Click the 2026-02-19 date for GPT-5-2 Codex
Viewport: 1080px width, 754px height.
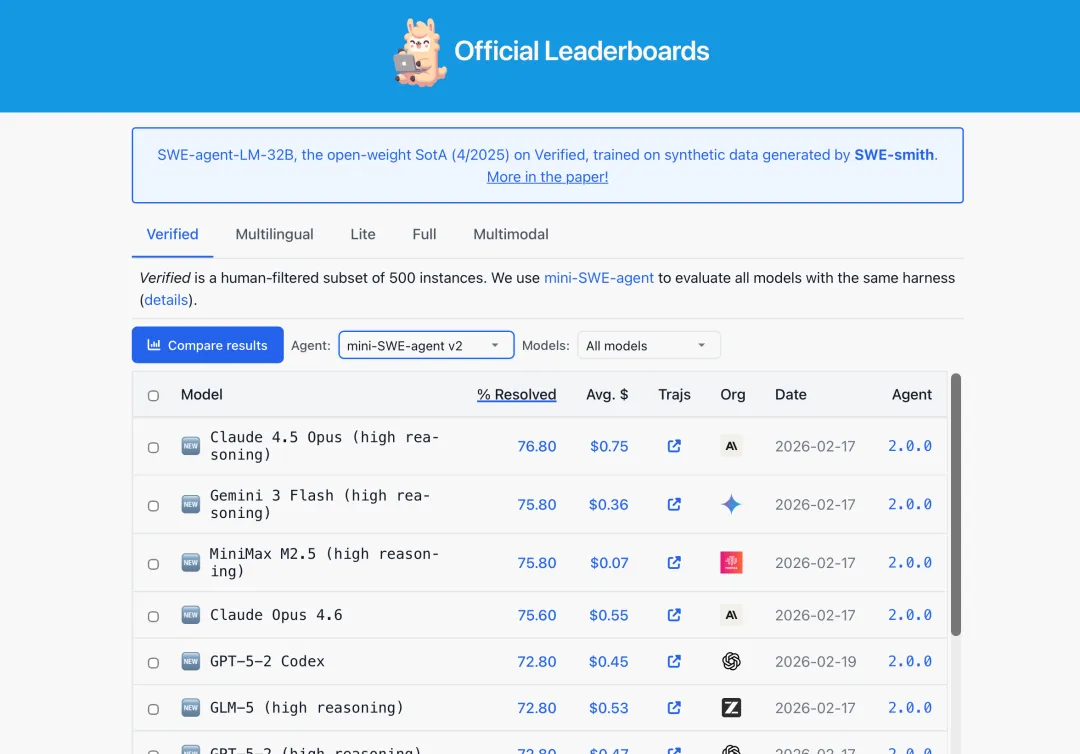pyautogui.click(x=816, y=662)
